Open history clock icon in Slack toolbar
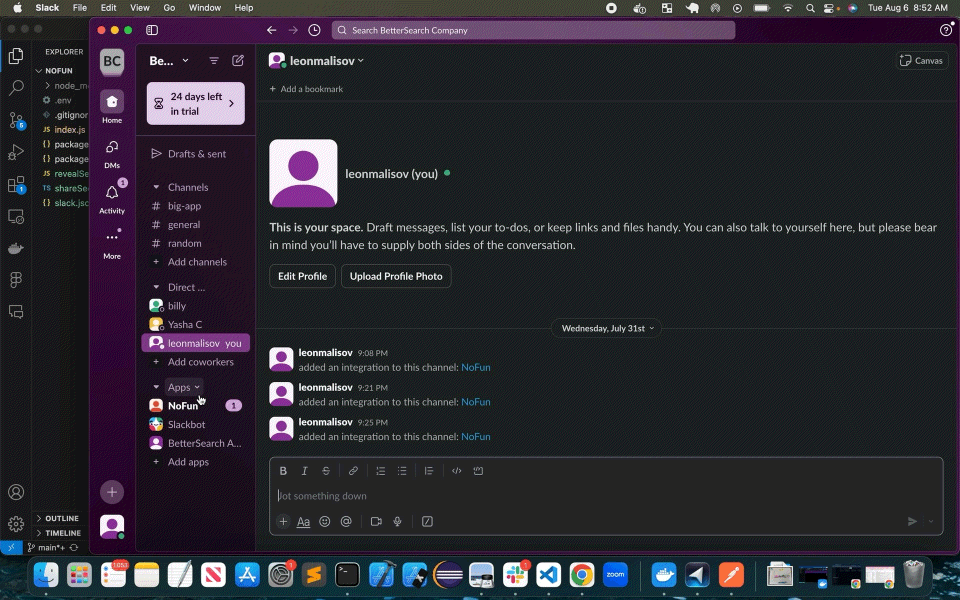Screen dimensions: 960x600 pyautogui.click(x=314, y=30)
